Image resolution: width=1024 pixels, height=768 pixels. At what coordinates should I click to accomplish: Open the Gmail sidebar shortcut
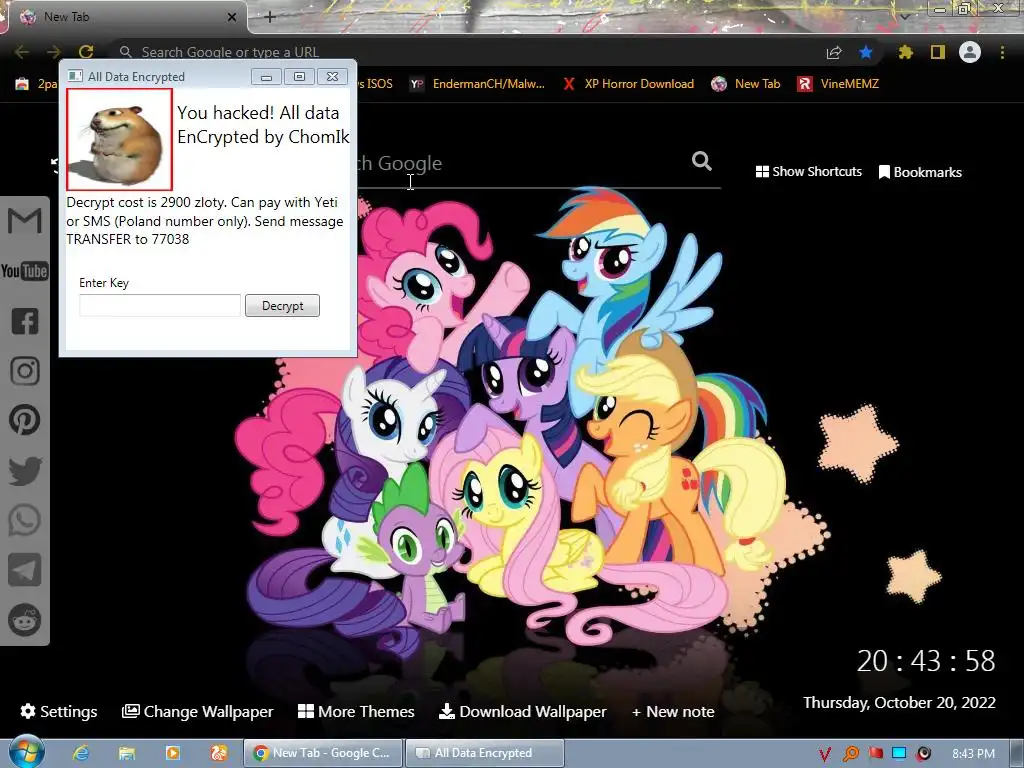pos(25,220)
